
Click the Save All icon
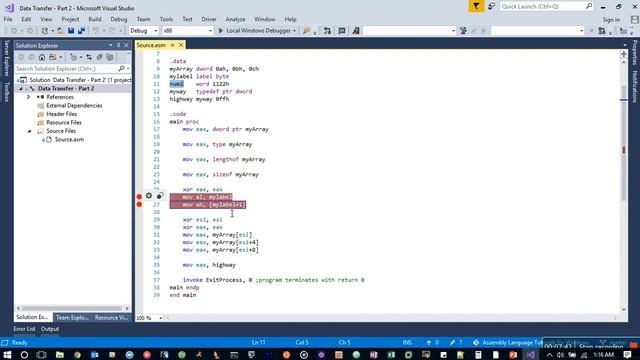click(x=81, y=31)
